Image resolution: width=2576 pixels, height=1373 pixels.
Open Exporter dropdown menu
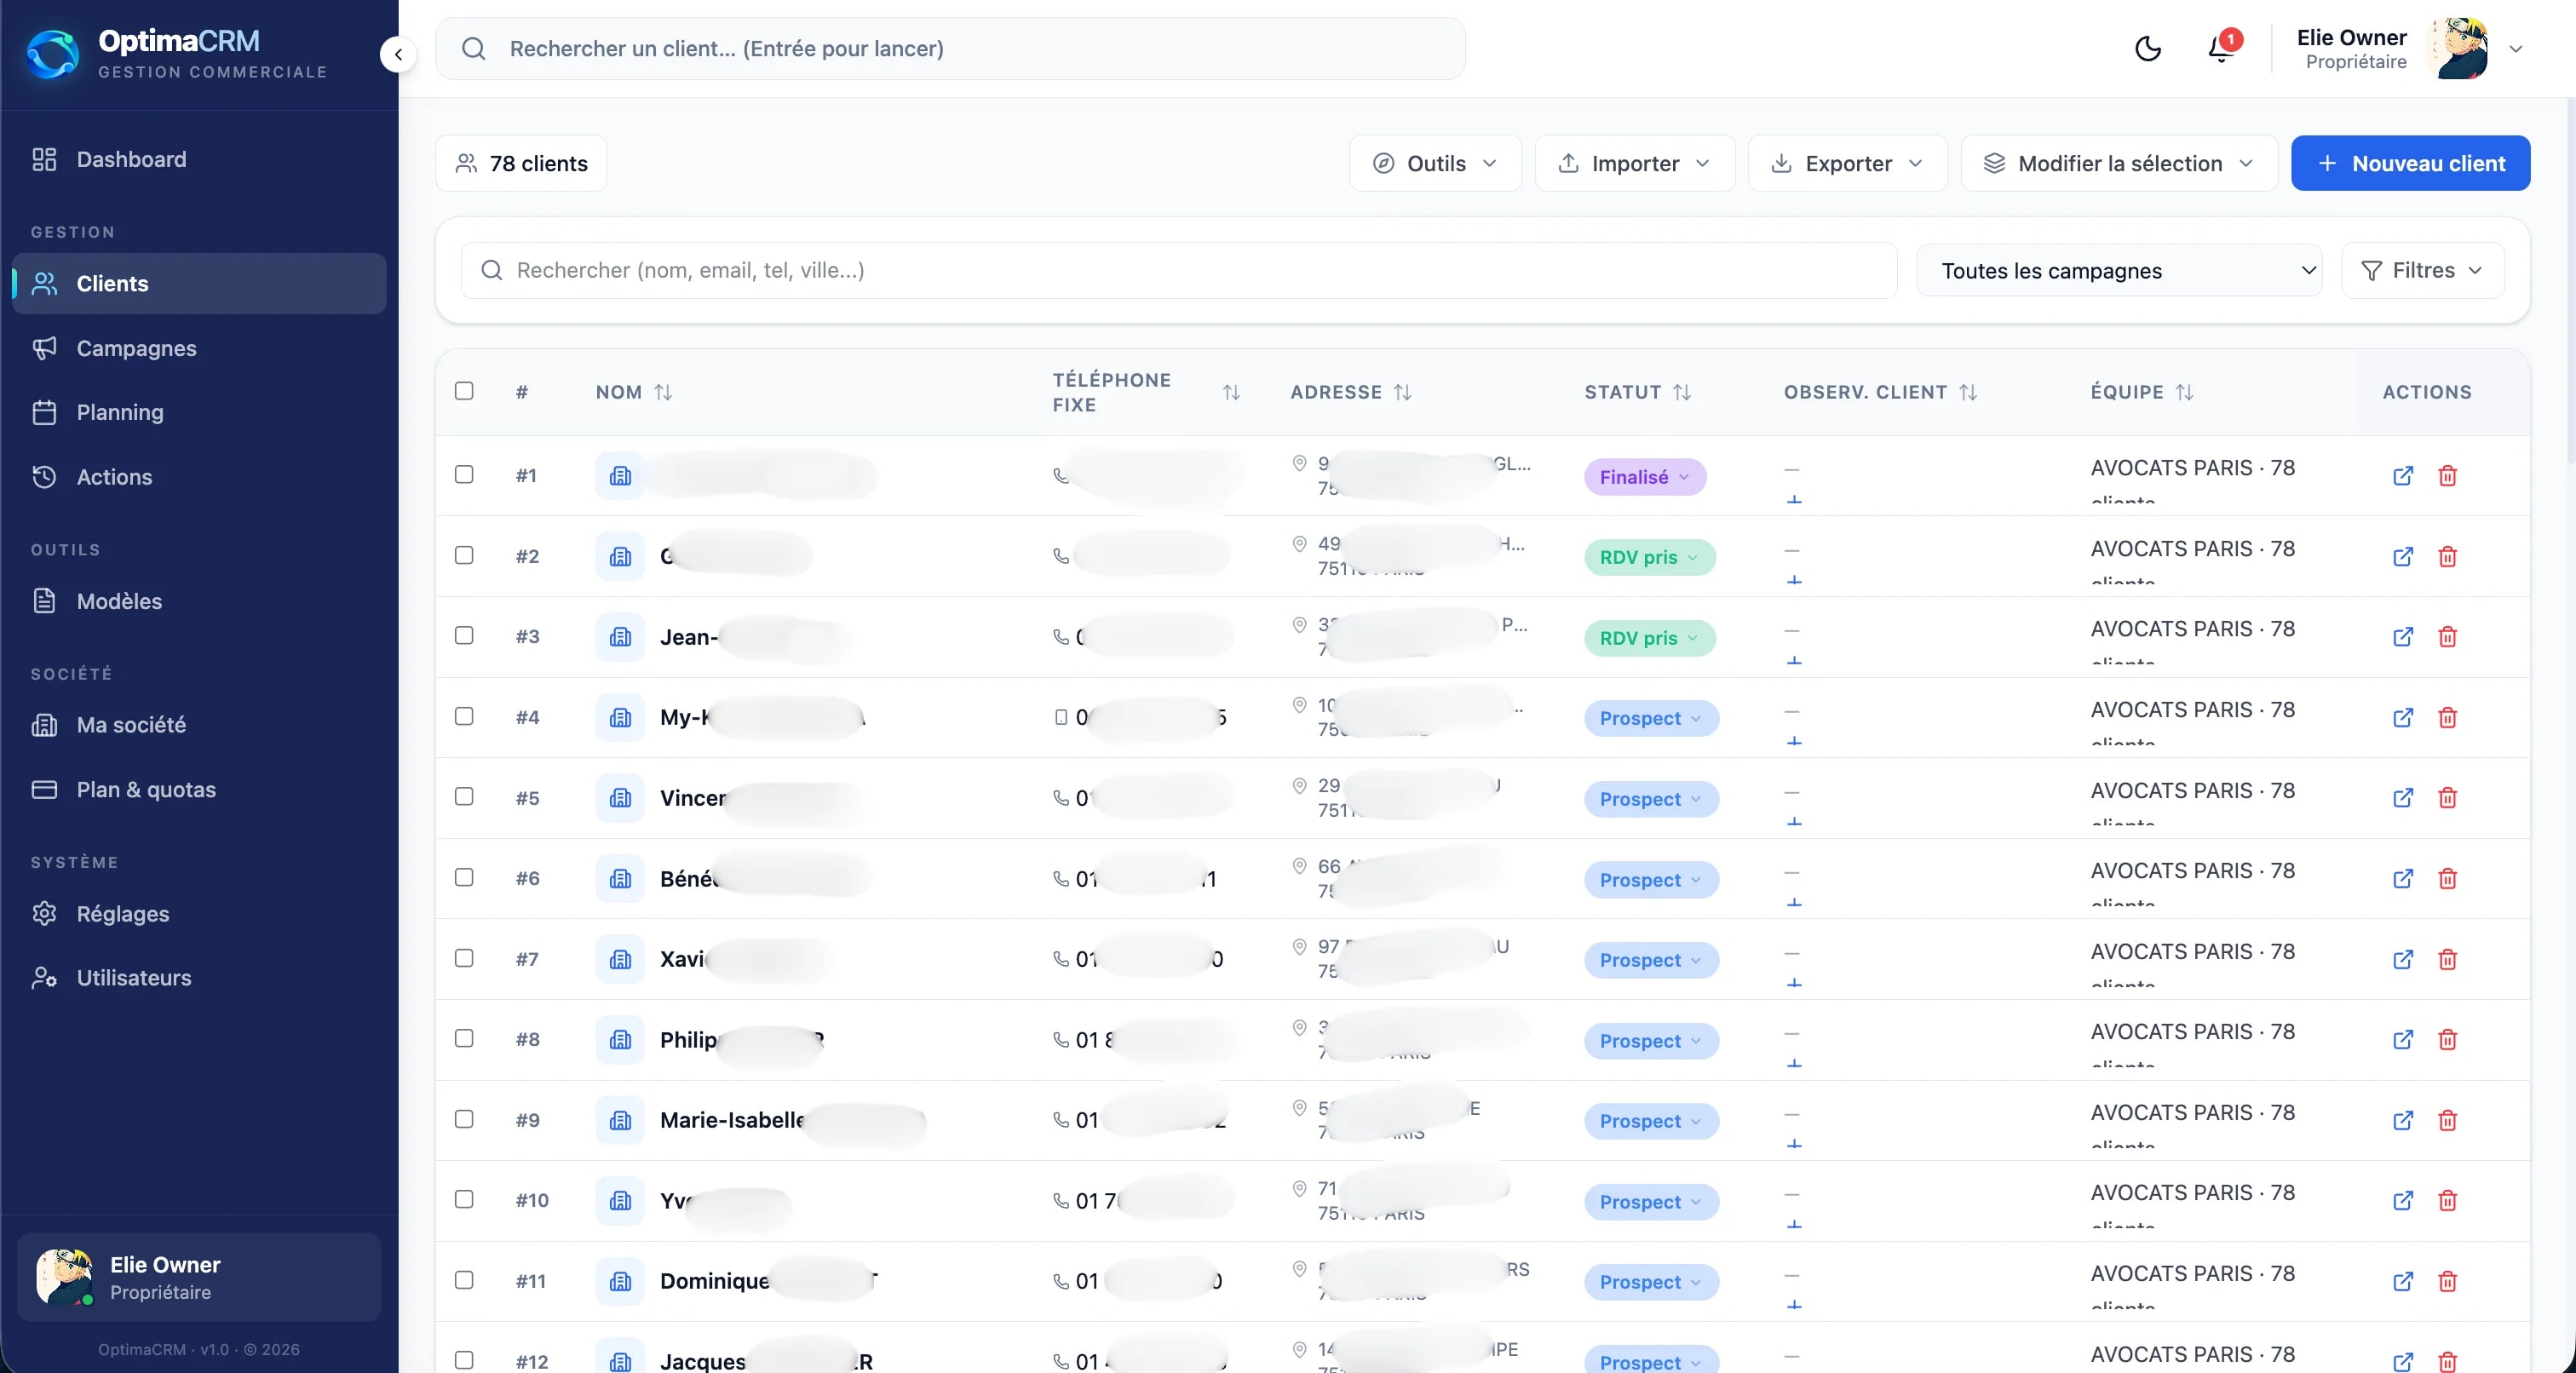(1847, 163)
